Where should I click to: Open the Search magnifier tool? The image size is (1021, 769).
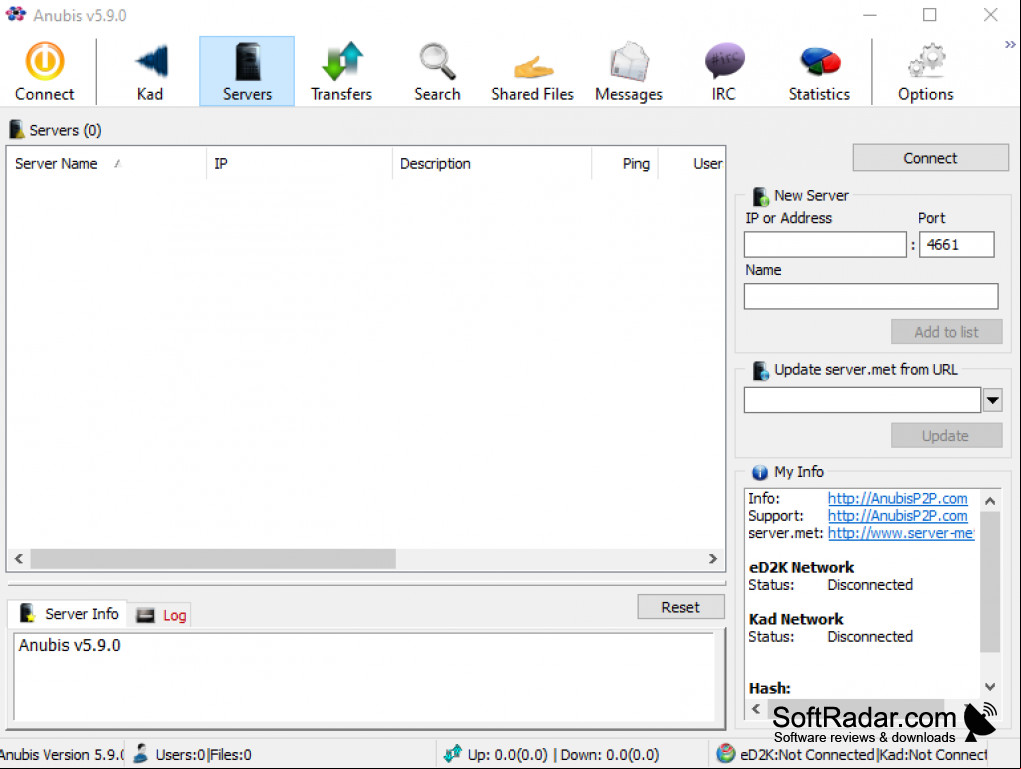pos(437,71)
